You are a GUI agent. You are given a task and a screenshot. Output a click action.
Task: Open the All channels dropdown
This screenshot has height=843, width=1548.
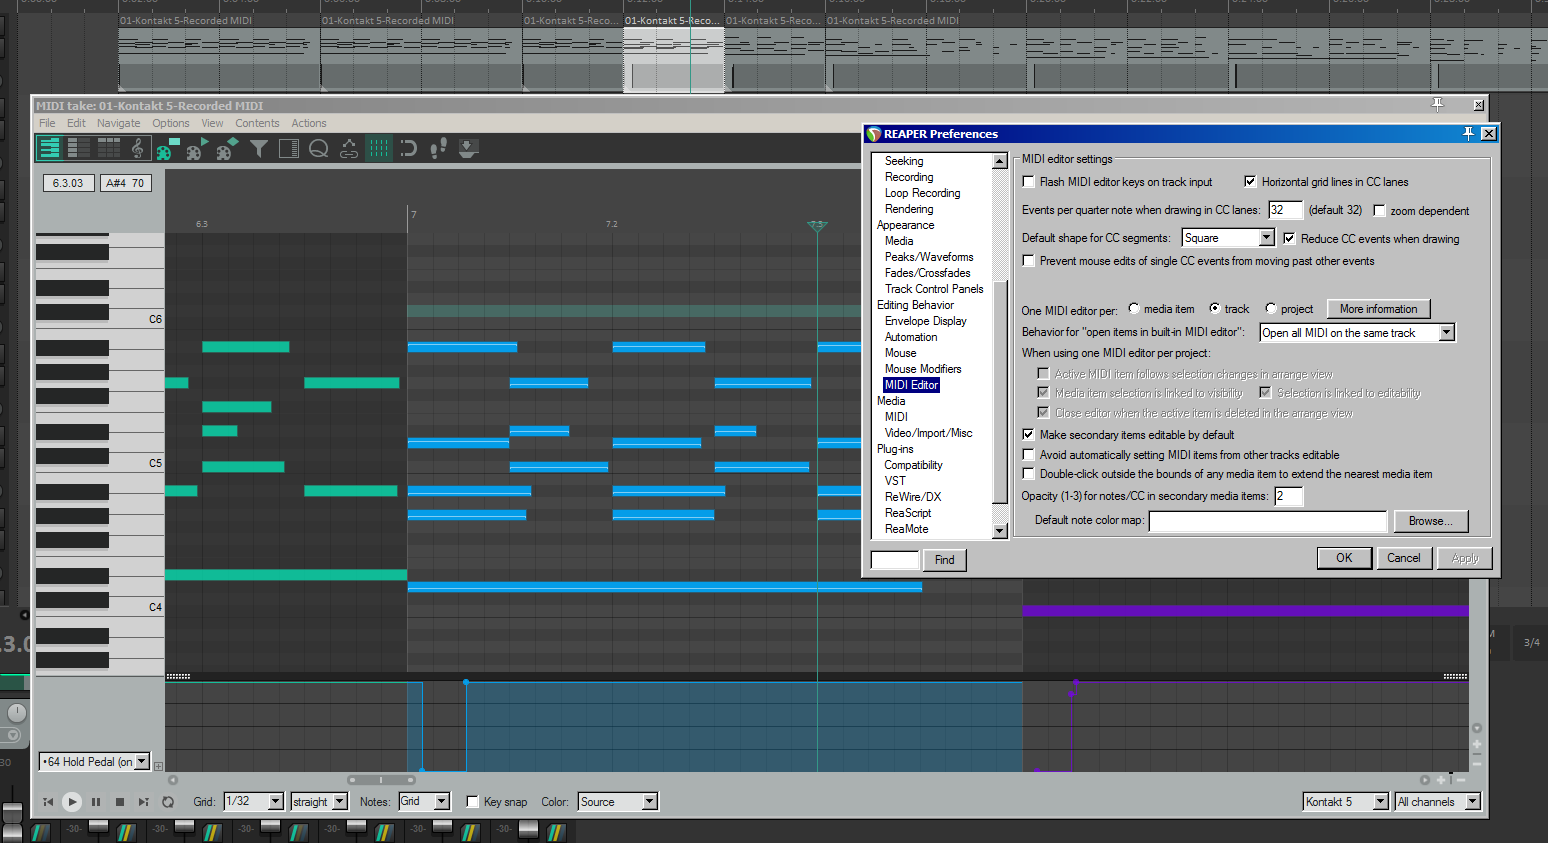tap(1438, 802)
